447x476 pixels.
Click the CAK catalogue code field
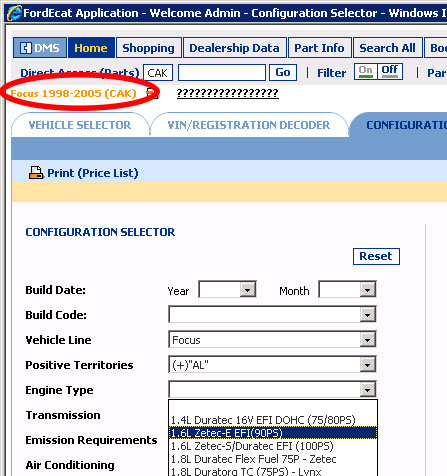pos(158,73)
